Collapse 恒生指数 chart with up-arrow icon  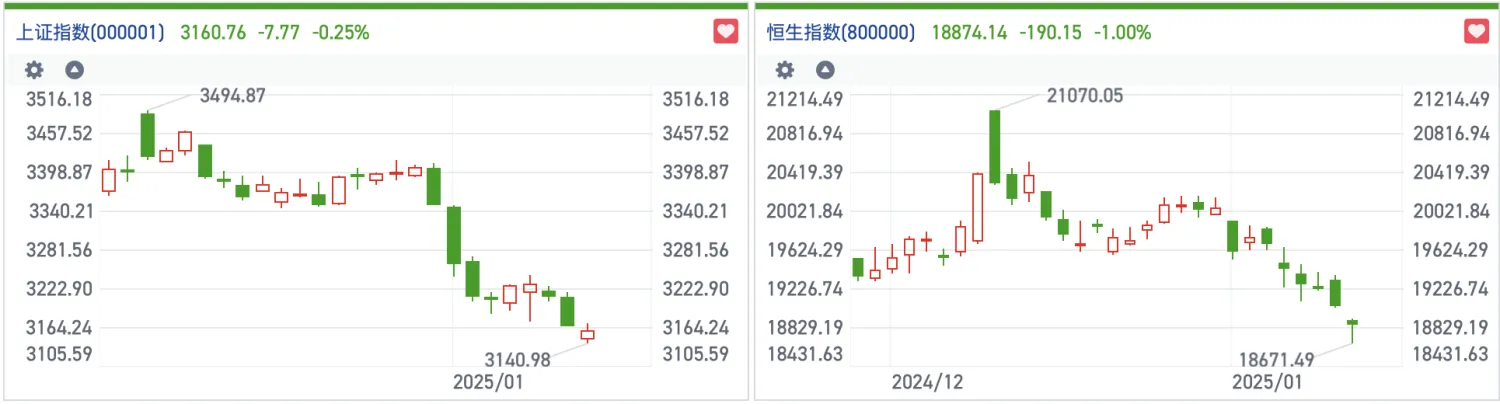(825, 70)
